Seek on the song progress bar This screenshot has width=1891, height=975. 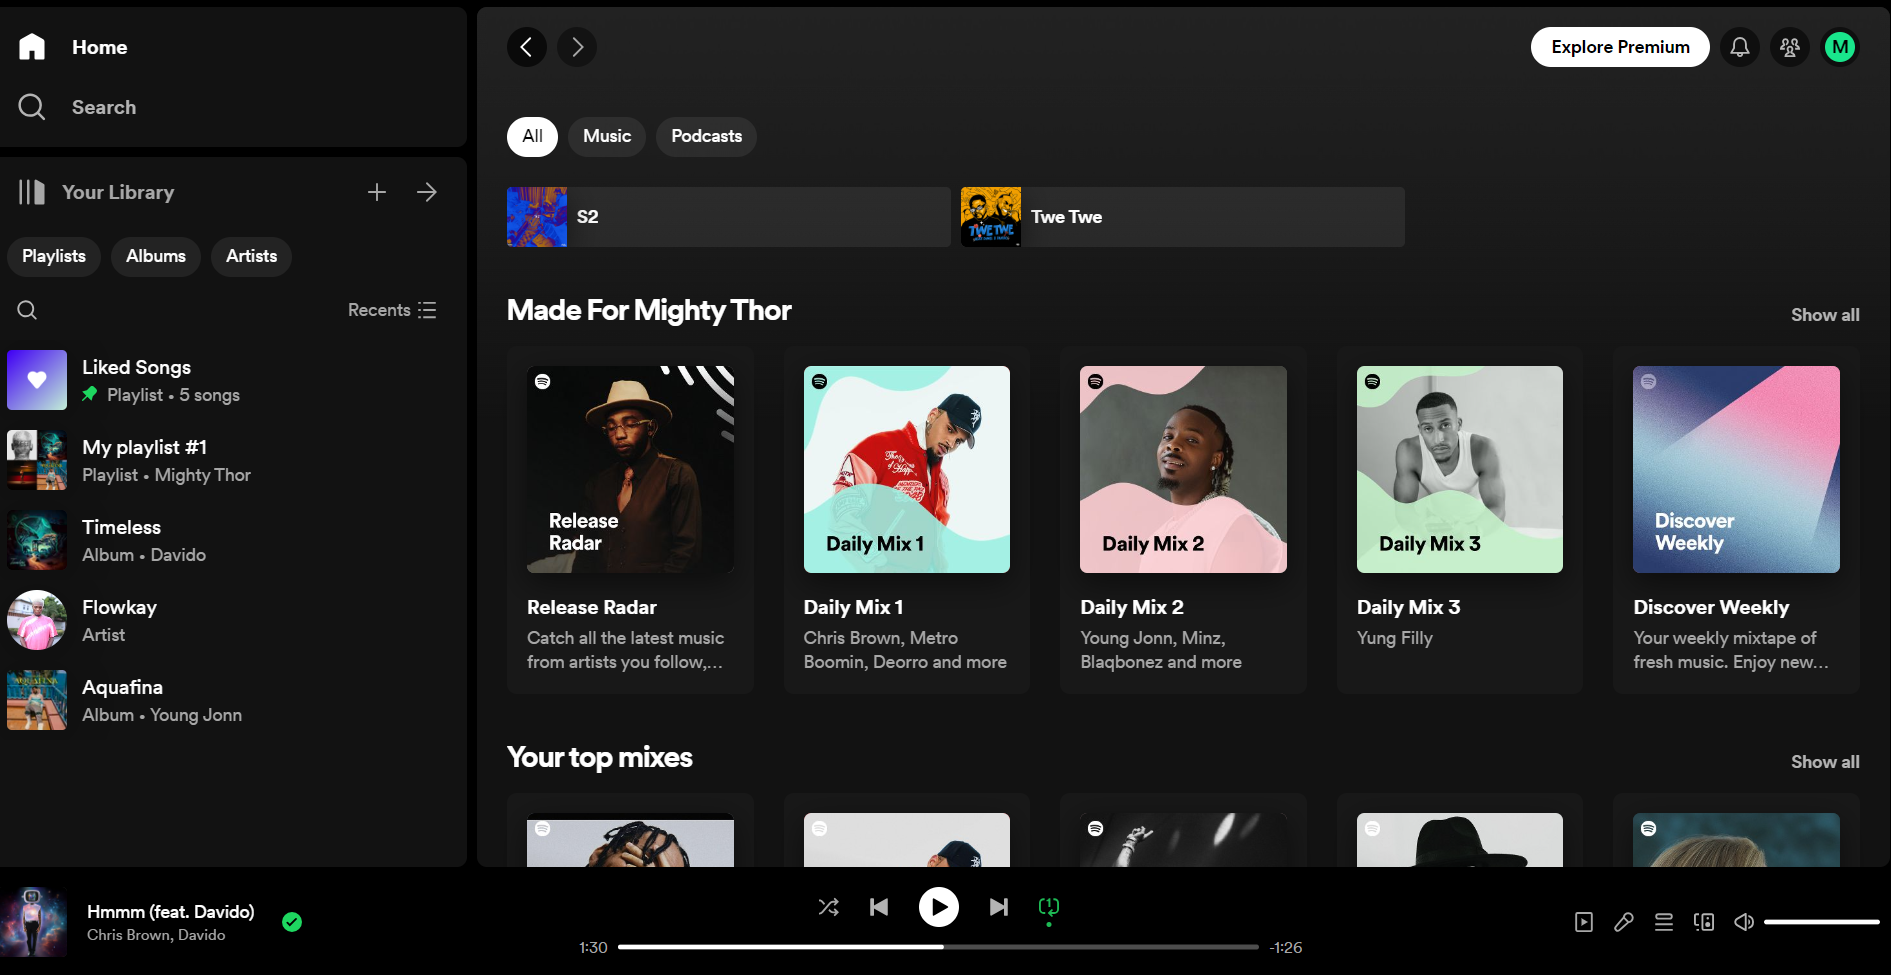pos(938,947)
